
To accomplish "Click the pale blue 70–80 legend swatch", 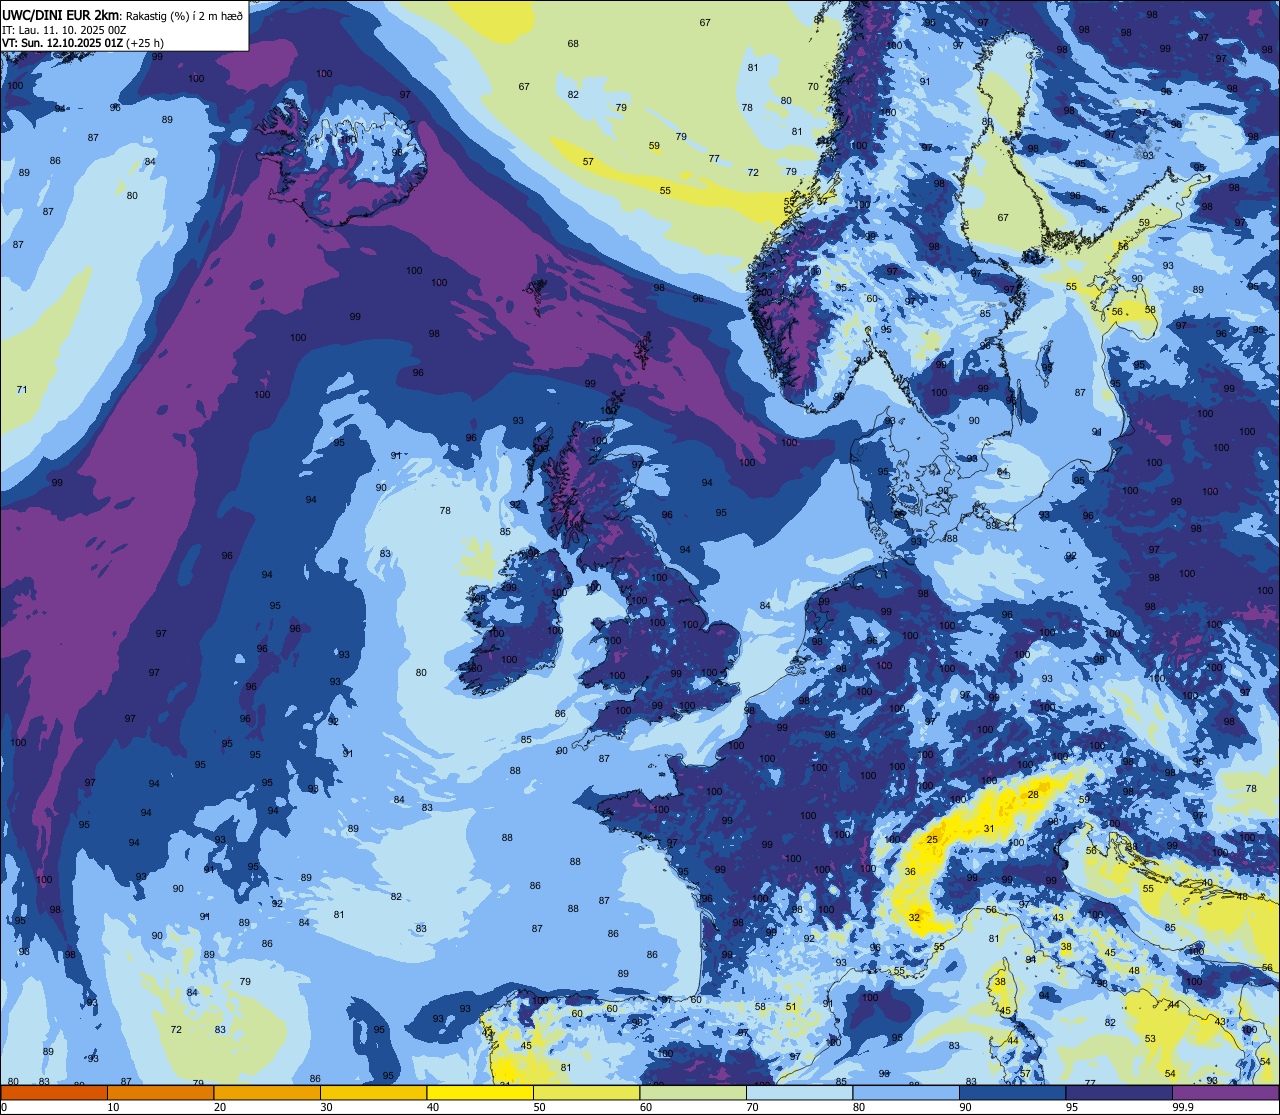I will 799,1092.
